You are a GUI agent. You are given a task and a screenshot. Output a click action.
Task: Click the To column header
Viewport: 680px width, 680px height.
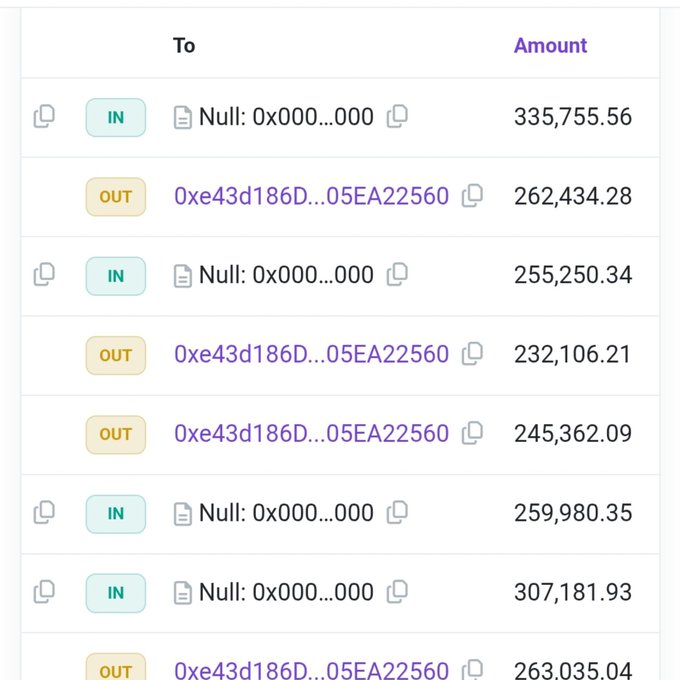(x=184, y=46)
